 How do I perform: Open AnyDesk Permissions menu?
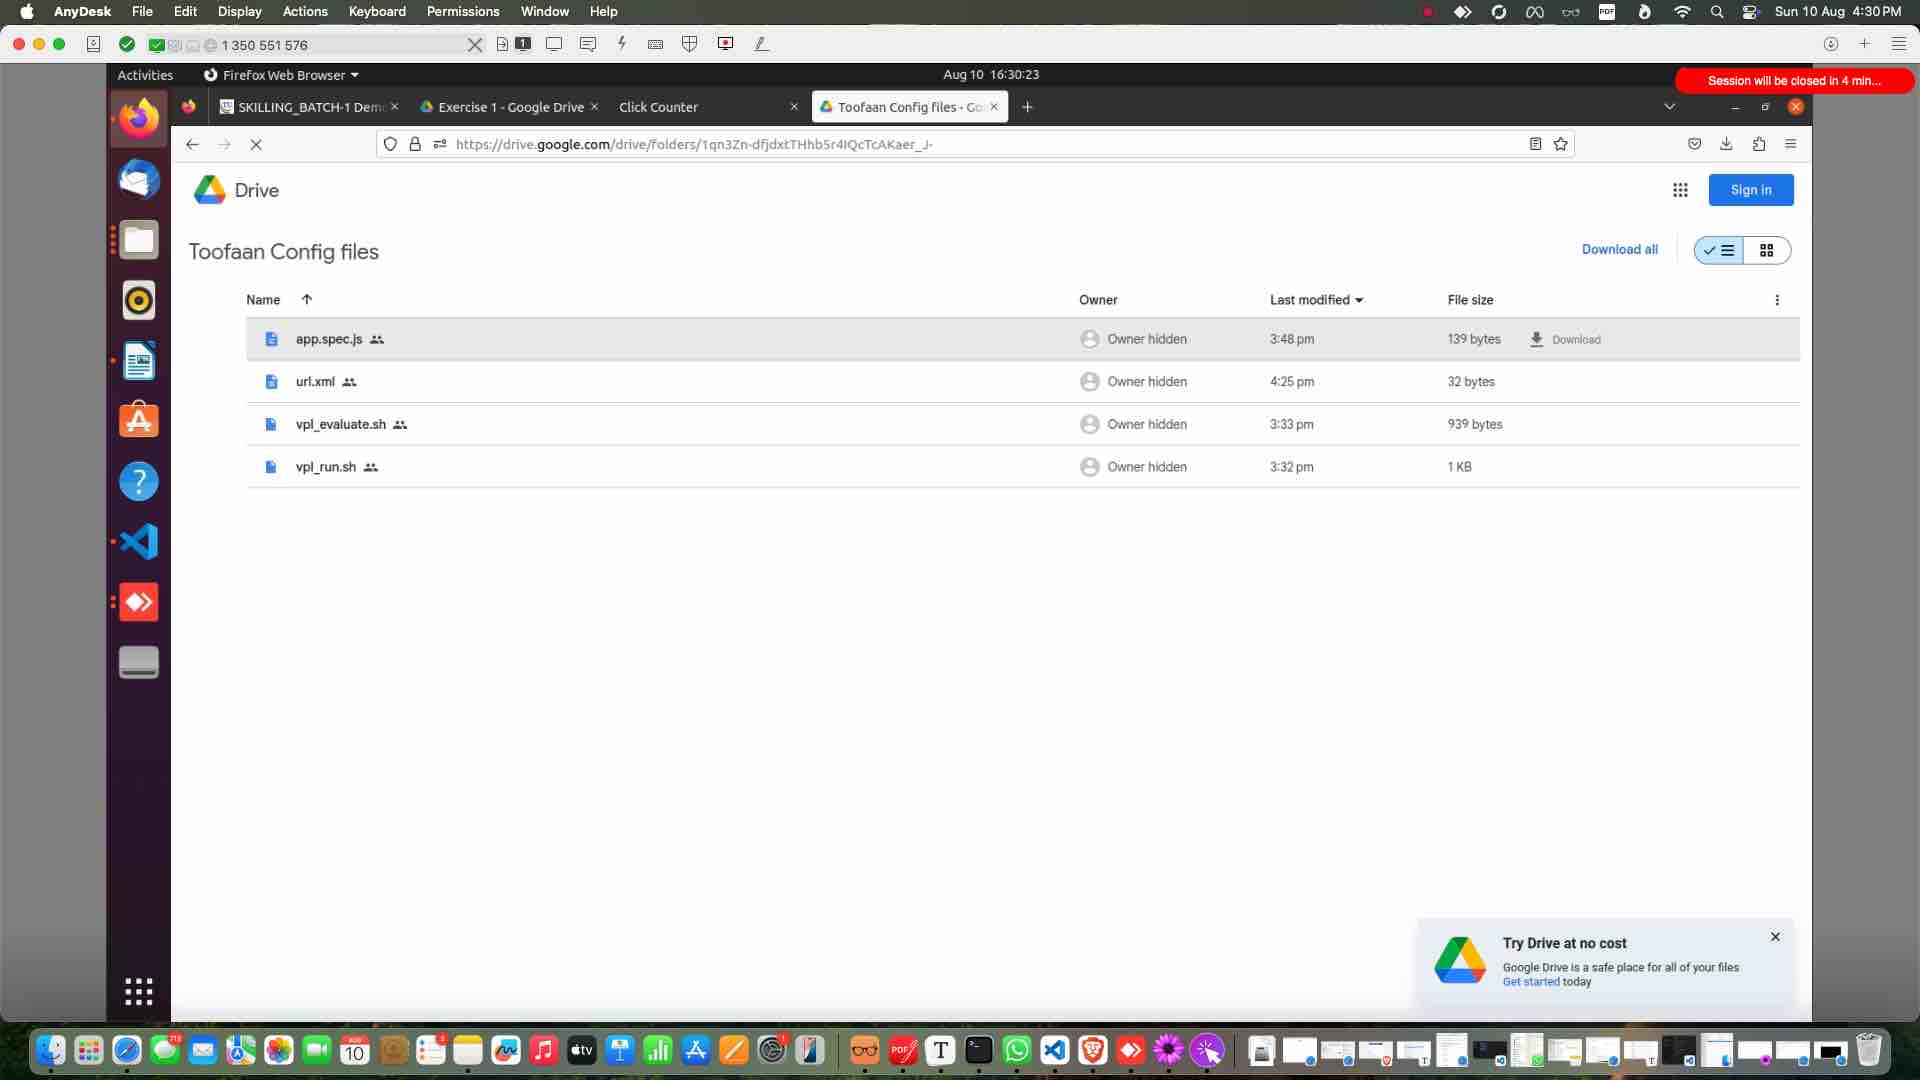point(462,12)
